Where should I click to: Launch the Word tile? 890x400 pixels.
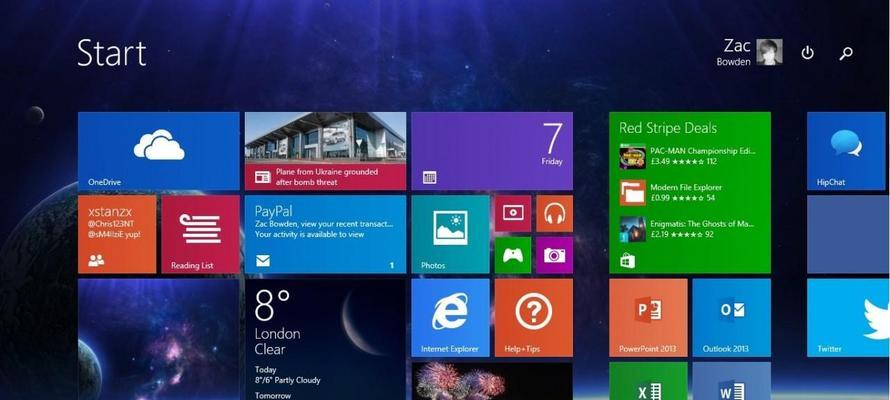tap(732, 381)
